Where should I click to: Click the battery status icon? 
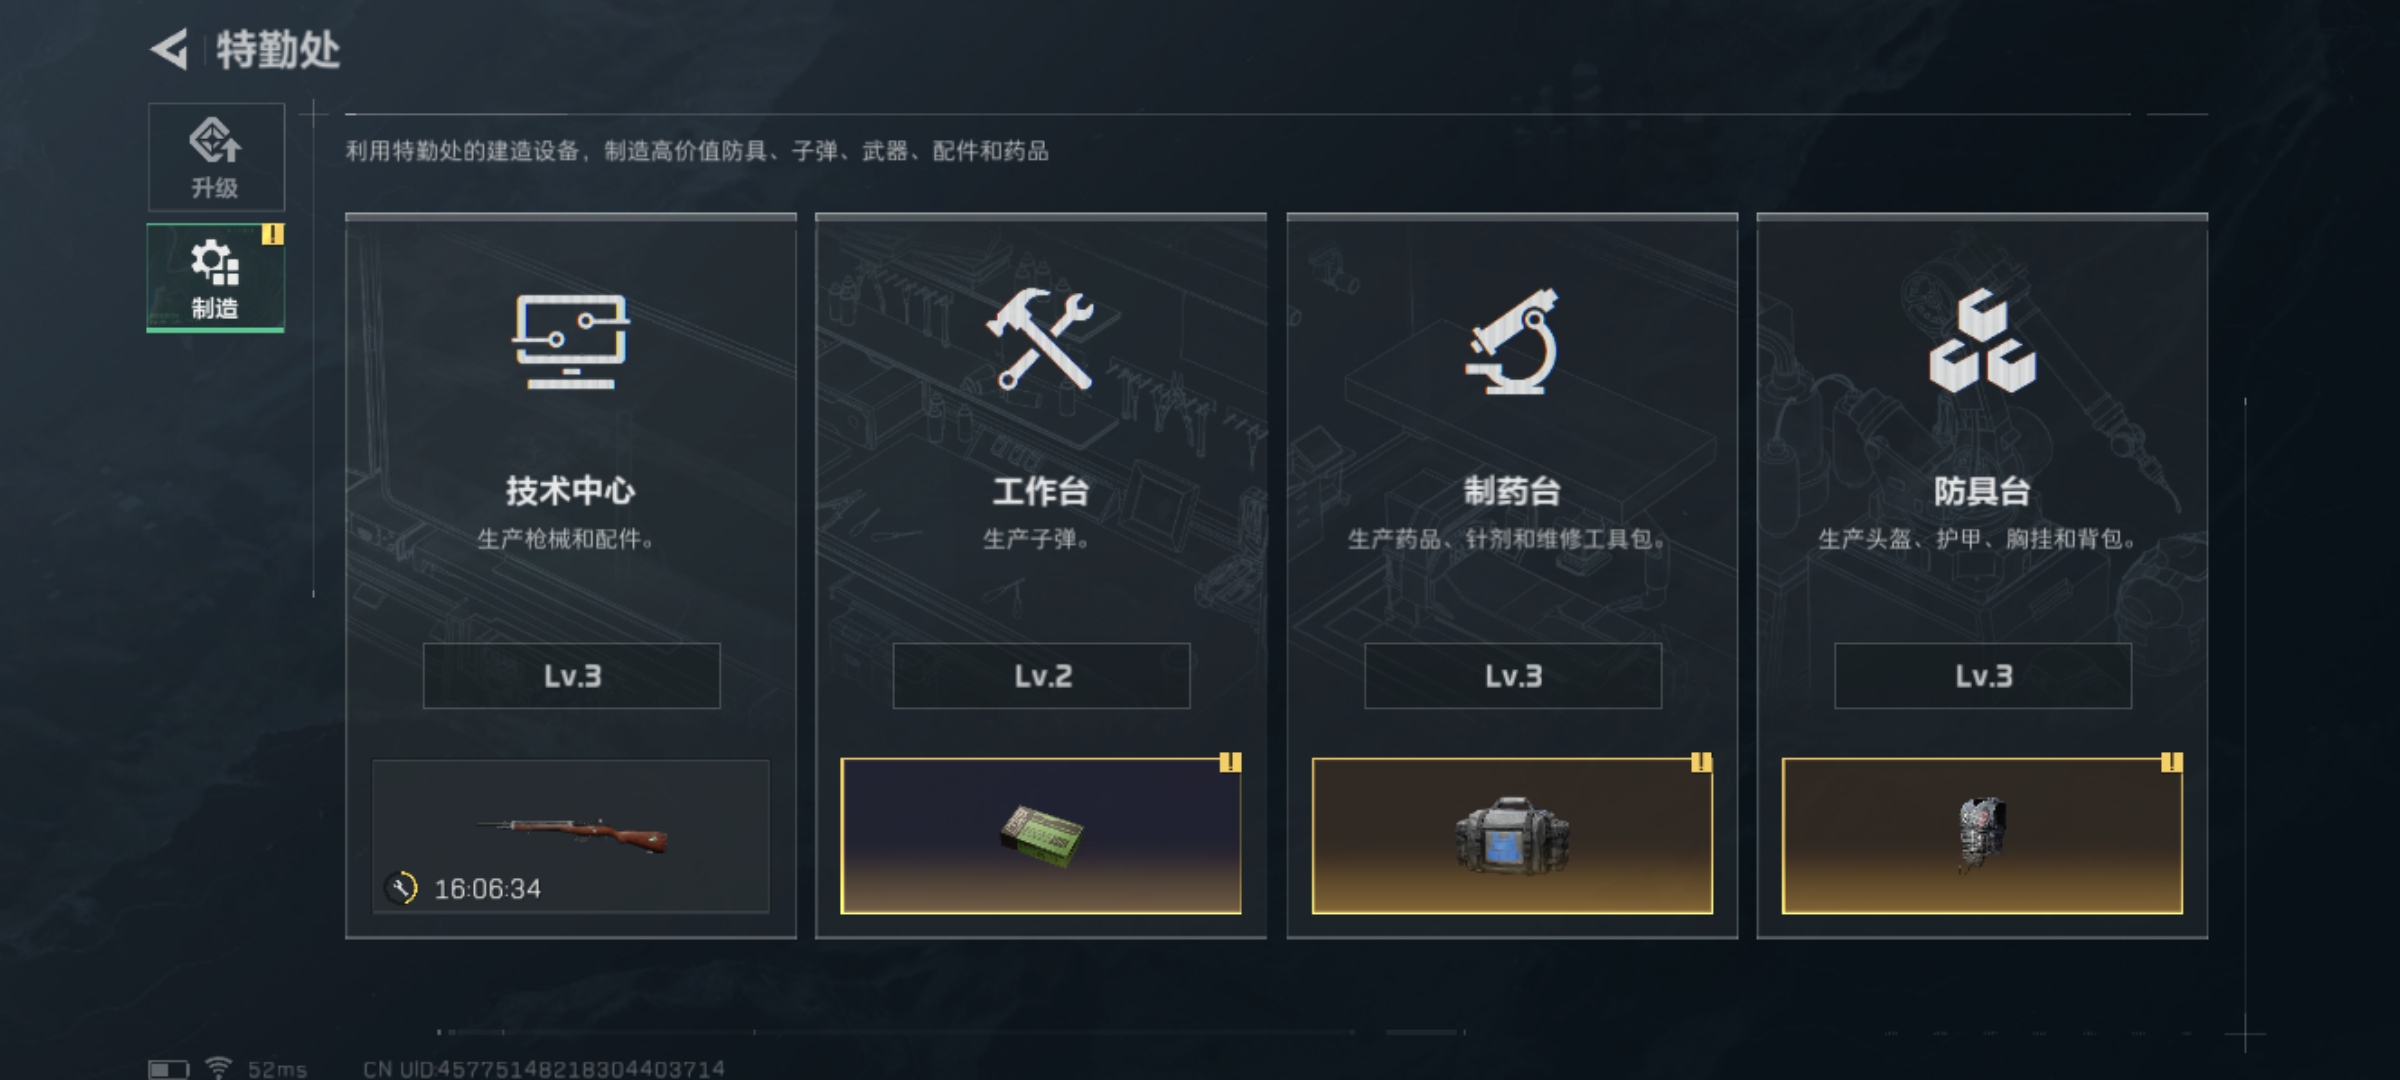[x=168, y=1069]
